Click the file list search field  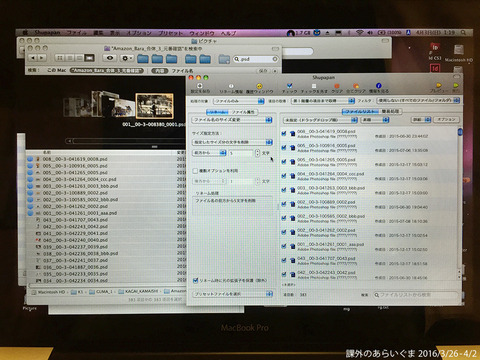coord(415,295)
